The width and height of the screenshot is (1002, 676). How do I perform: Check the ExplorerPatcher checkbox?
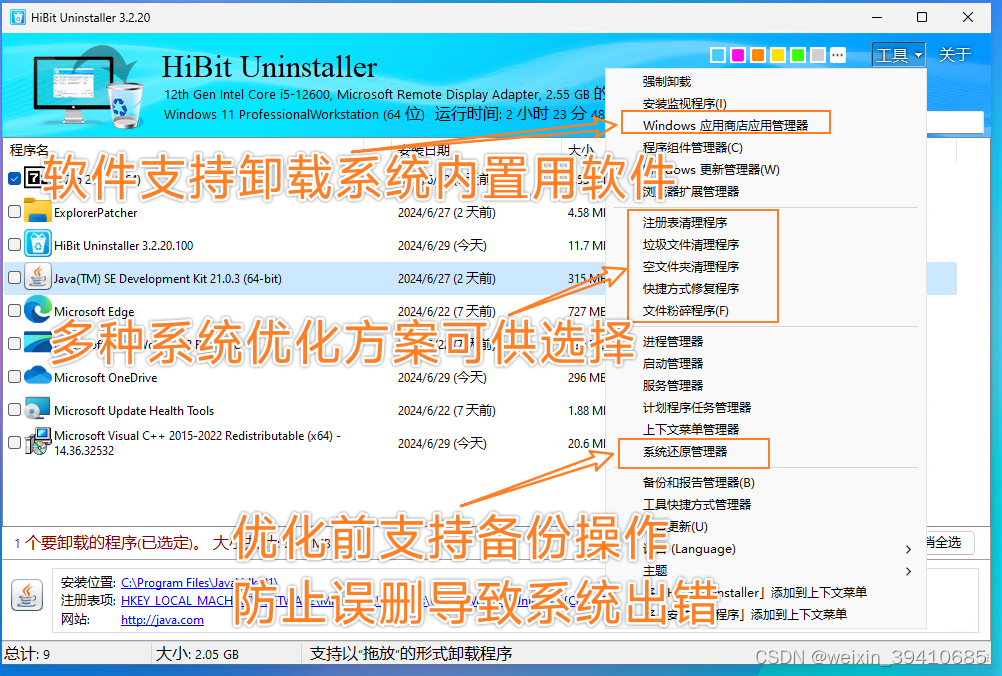15,211
